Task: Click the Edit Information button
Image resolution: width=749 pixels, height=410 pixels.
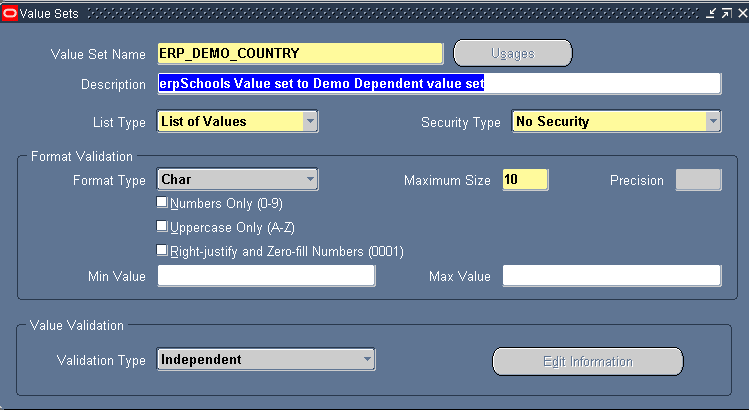Action: pyautogui.click(x=588, y=361)
